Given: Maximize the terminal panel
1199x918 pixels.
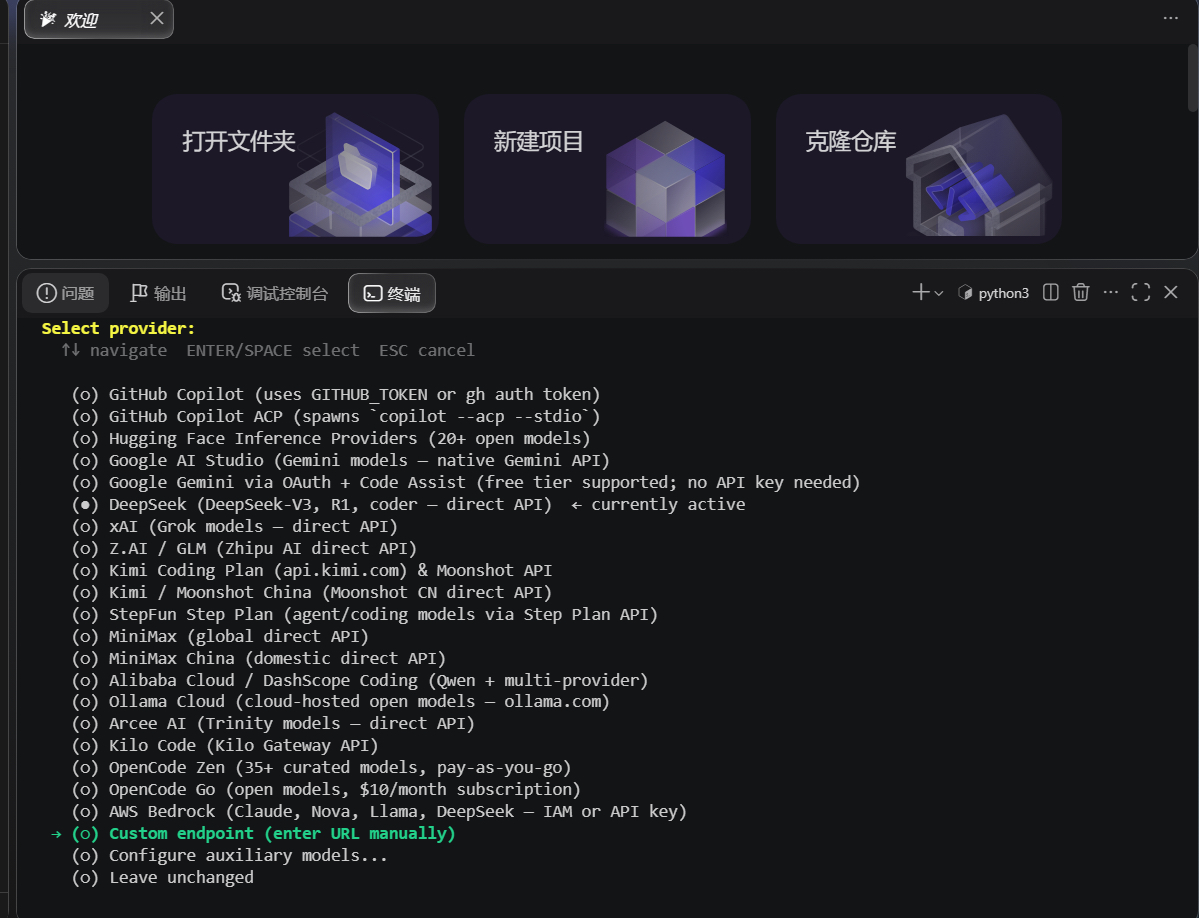Looking at the screenshot, I should (1140, 292).
